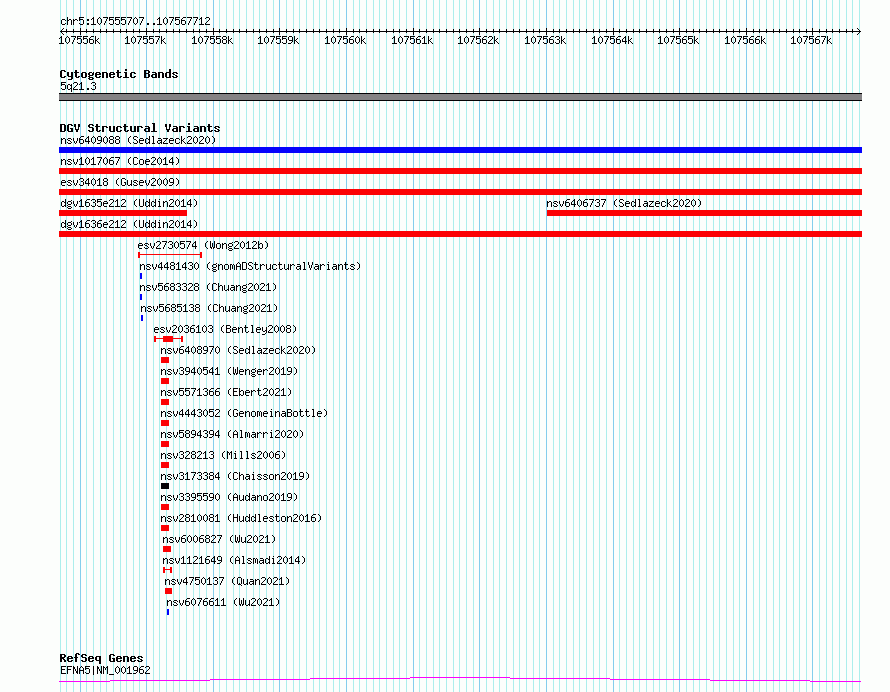Click the Cytogenetic Bands track title
The height and width of the screenshot is (692, 890).
(119, 74)
